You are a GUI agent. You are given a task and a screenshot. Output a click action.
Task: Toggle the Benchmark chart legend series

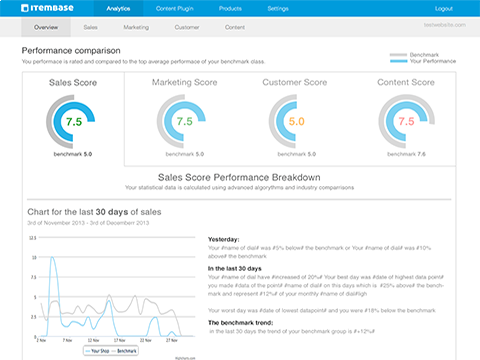[x=124, y=351]
